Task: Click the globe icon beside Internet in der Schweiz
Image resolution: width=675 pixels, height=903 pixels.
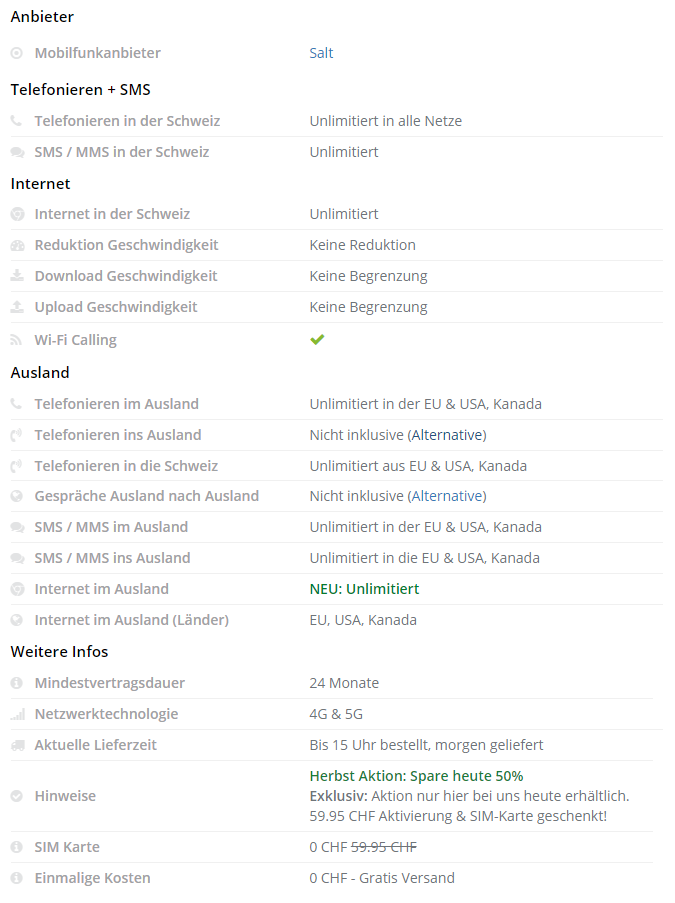Action: tap(17, 214)
